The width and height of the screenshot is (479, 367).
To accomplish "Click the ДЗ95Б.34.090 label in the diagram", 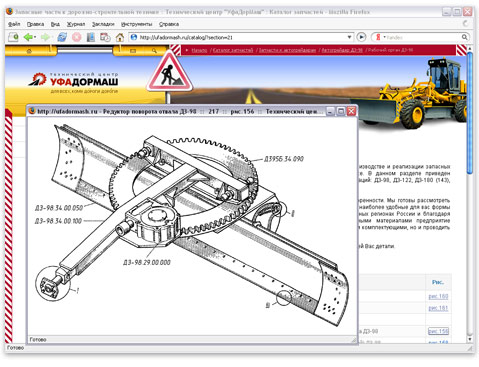I will click(284, 159).
